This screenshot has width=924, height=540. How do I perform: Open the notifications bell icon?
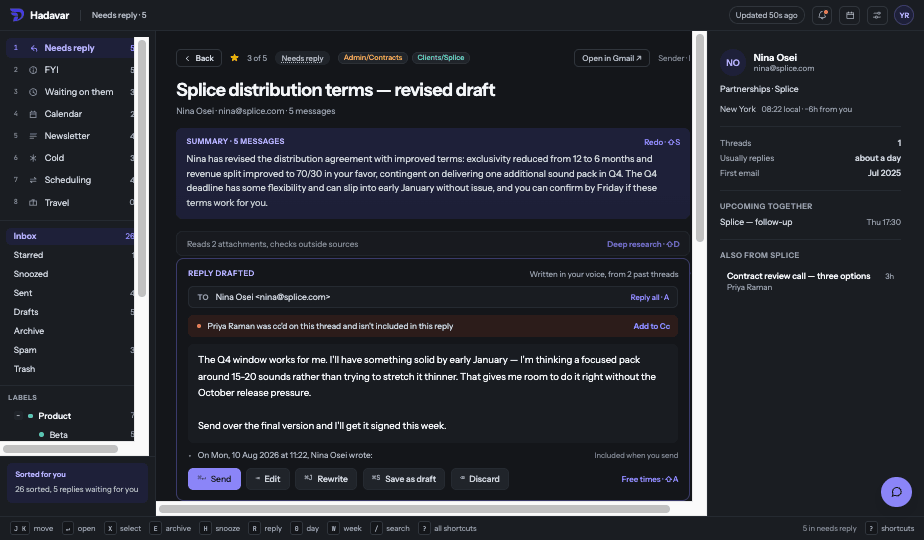point(821,15)
